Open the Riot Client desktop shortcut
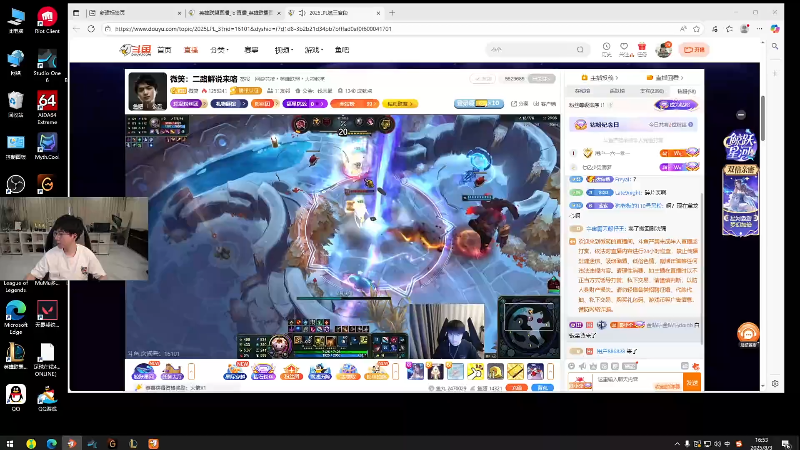The height and width of the screenshot is (450, 800). (x=47, y=20)
